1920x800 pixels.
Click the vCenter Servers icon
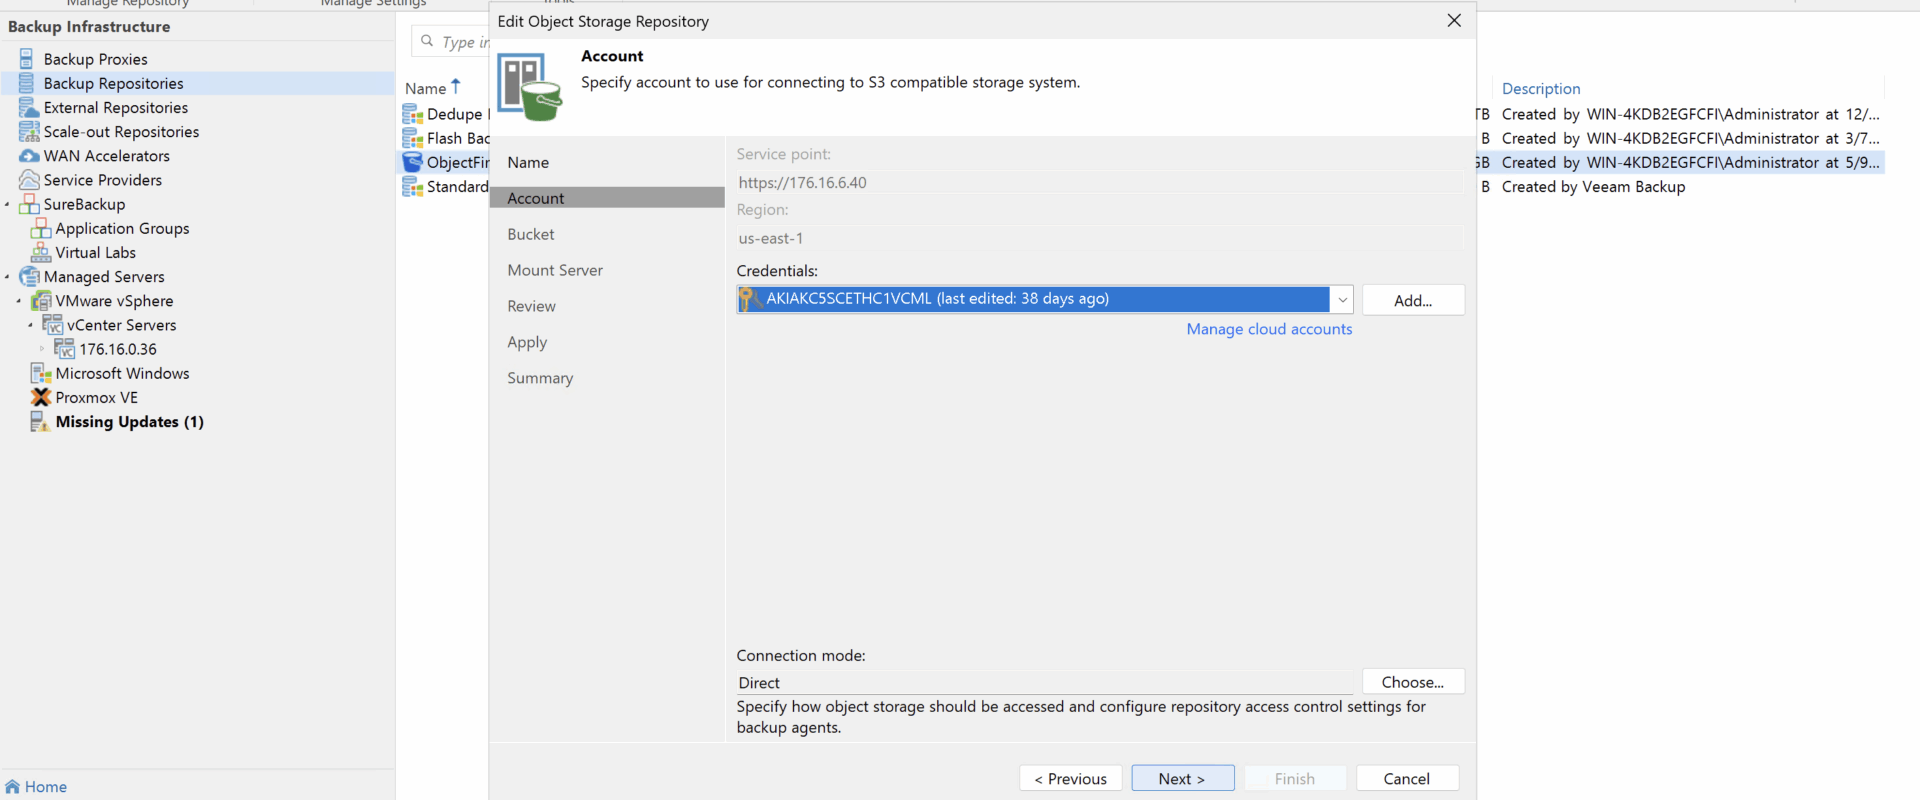pos(53,324)
